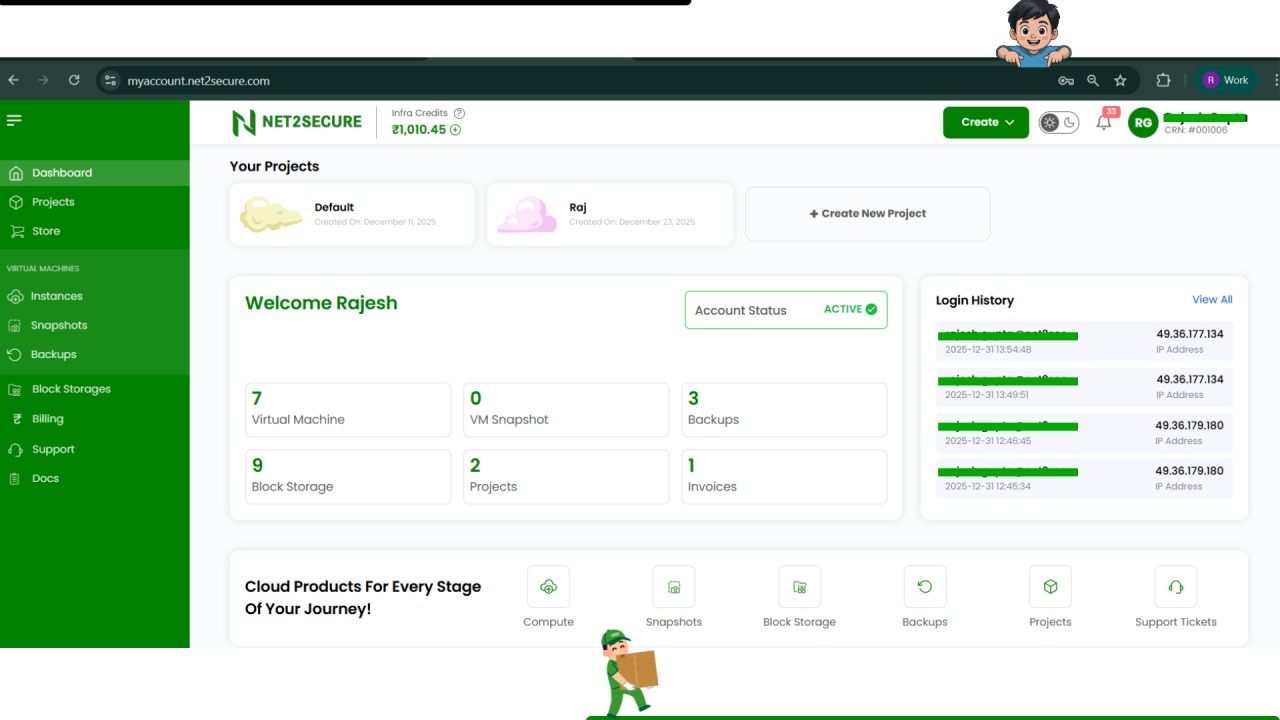Image resolution: width=1280 pixels, height=720 pixels.
Task: Click the Create New Project button
Action: (868, 213)
